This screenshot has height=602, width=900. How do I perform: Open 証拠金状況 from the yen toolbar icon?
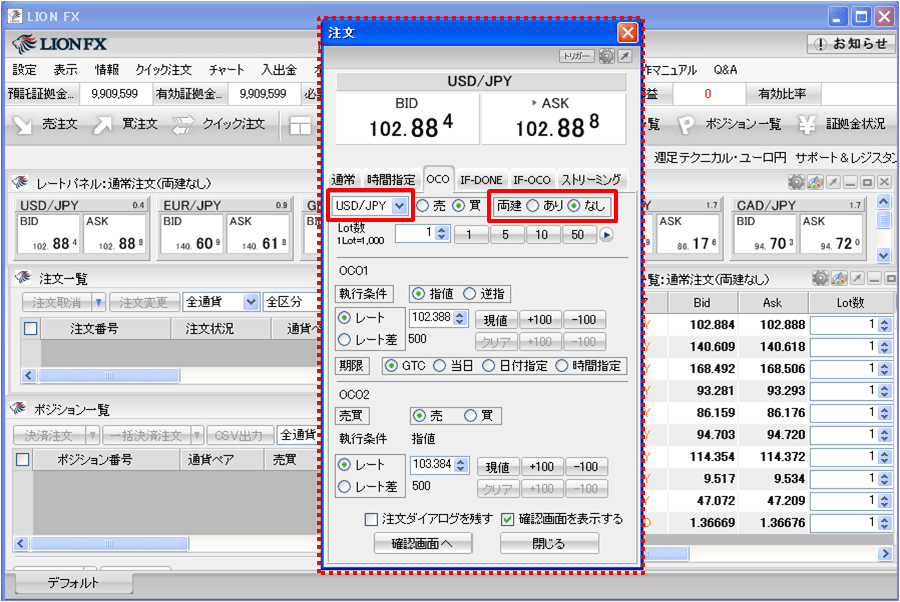point(807,125)
